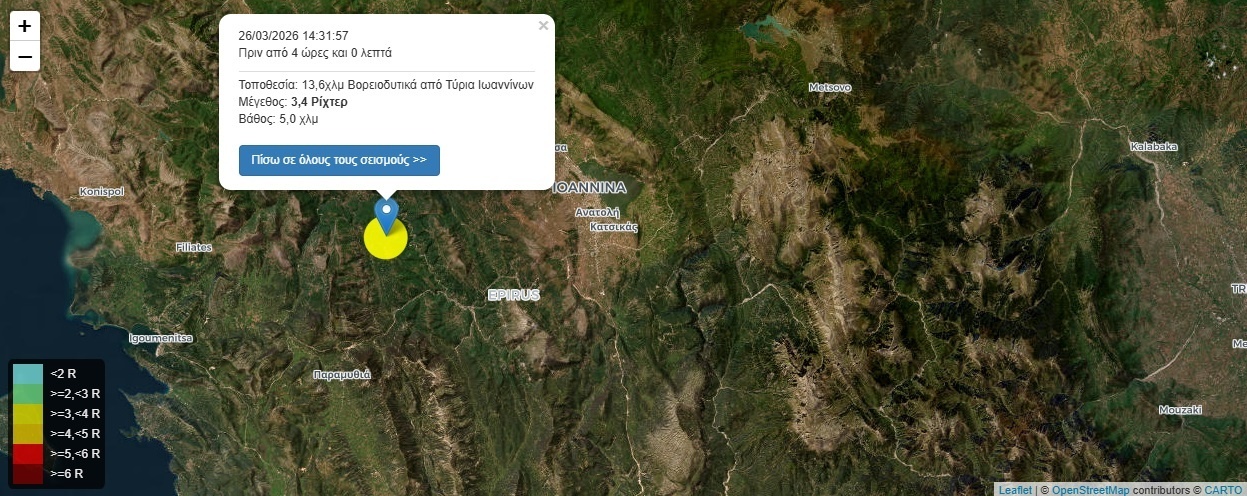1247x496 pixels.
Task: Click the EPIRUS region label
Action: click(514, 295)
